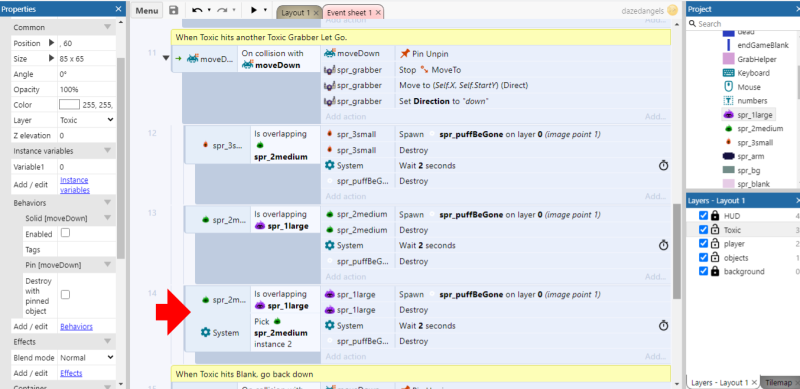This screenshot has height=389, width=800.
Task: Toggle visibility checkbox of HUD layer
Action: coord(703,216)
